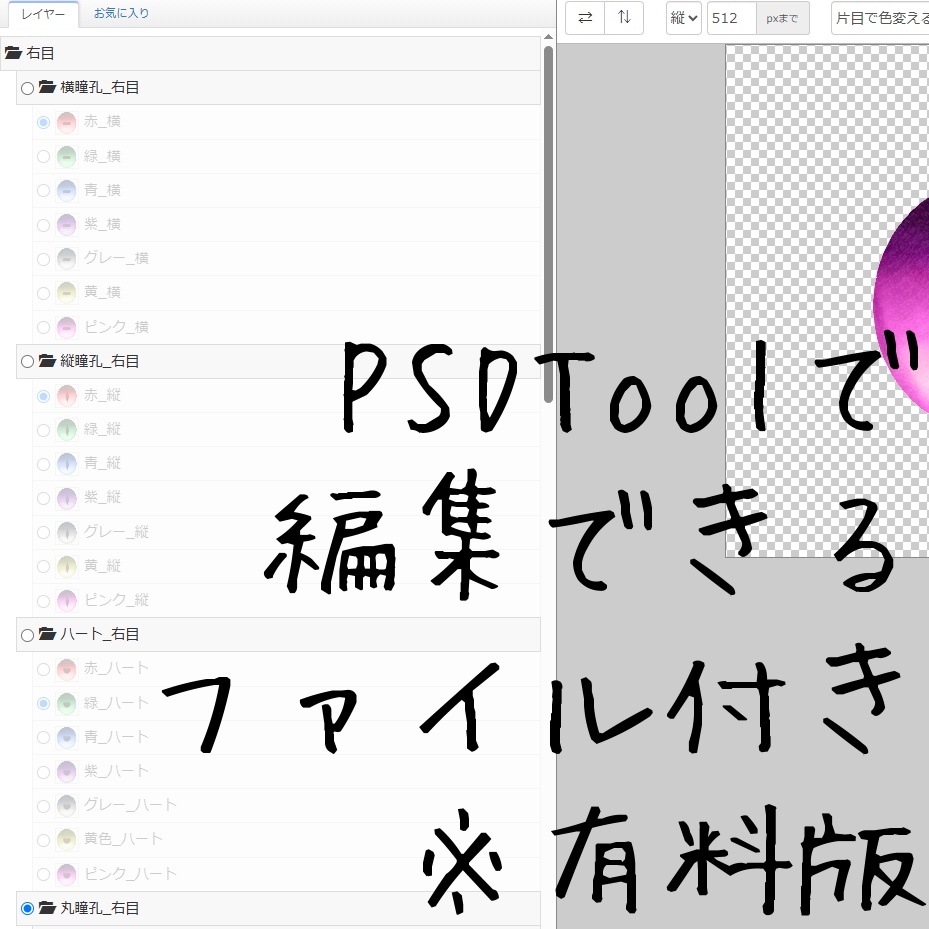Click the folder icon beside 丸瞳孔_右目
Image resolution: width=929 pixels, height=929 pixels.
pos(46,908)
